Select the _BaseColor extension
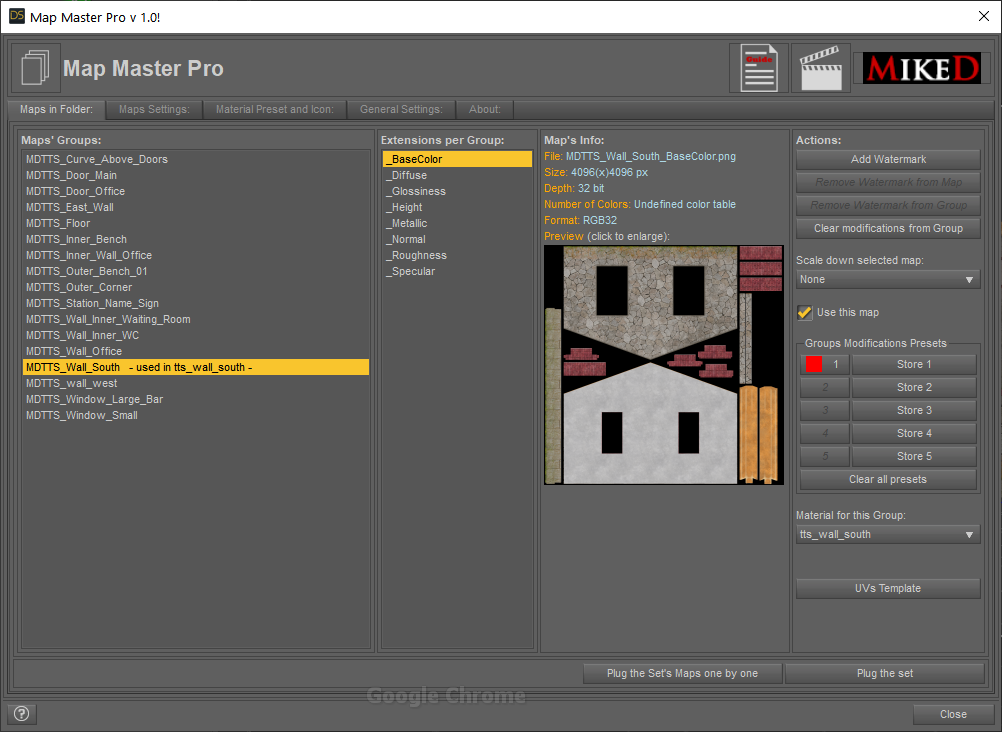The height and width of the screenshot is (732, 1002). [458, 159]
